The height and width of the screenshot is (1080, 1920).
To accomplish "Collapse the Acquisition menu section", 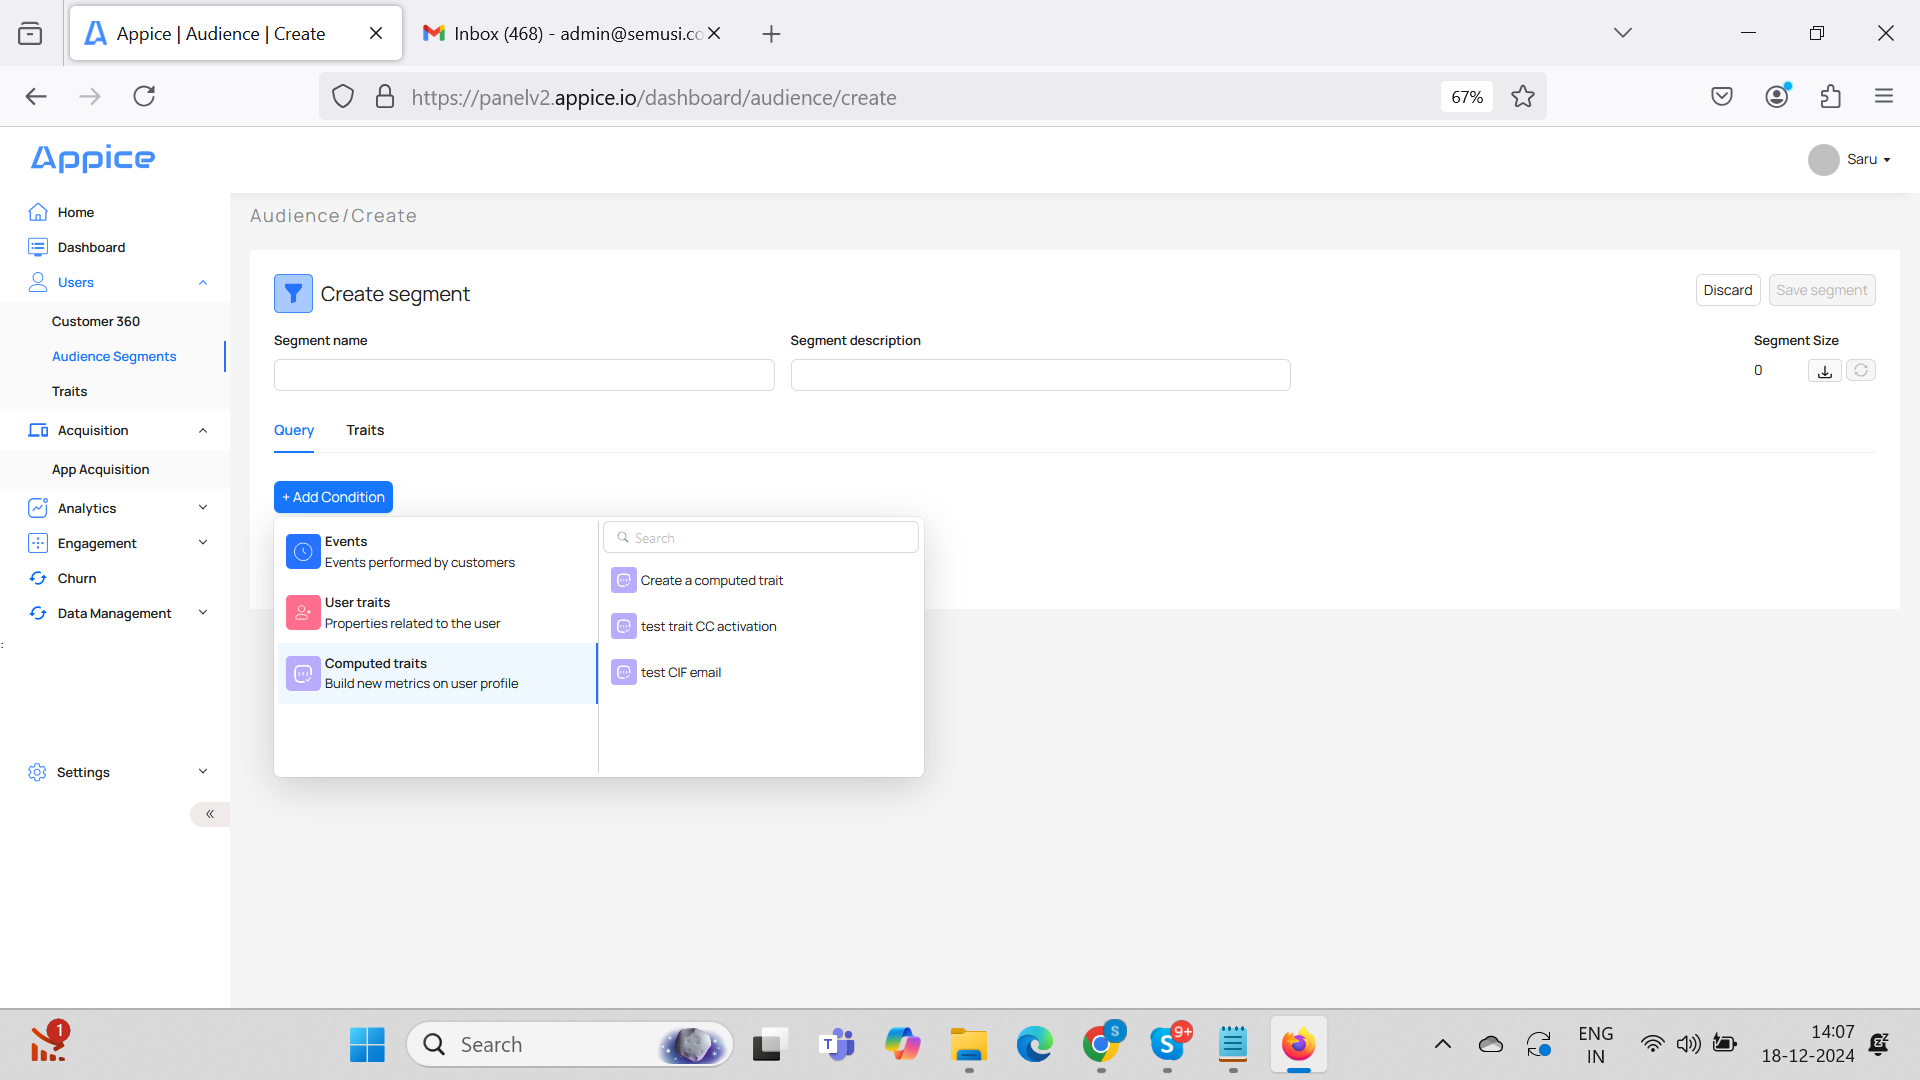I will click(x=203, y=431).
